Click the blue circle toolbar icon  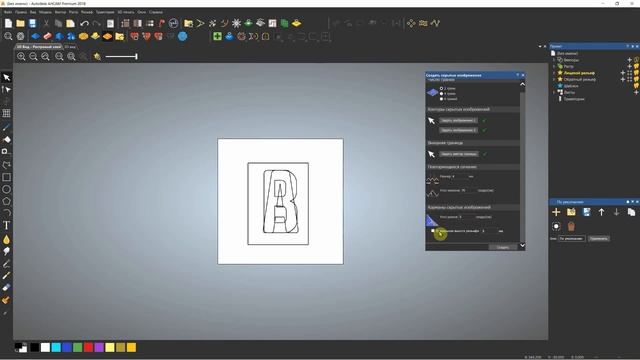click(183, 36)
